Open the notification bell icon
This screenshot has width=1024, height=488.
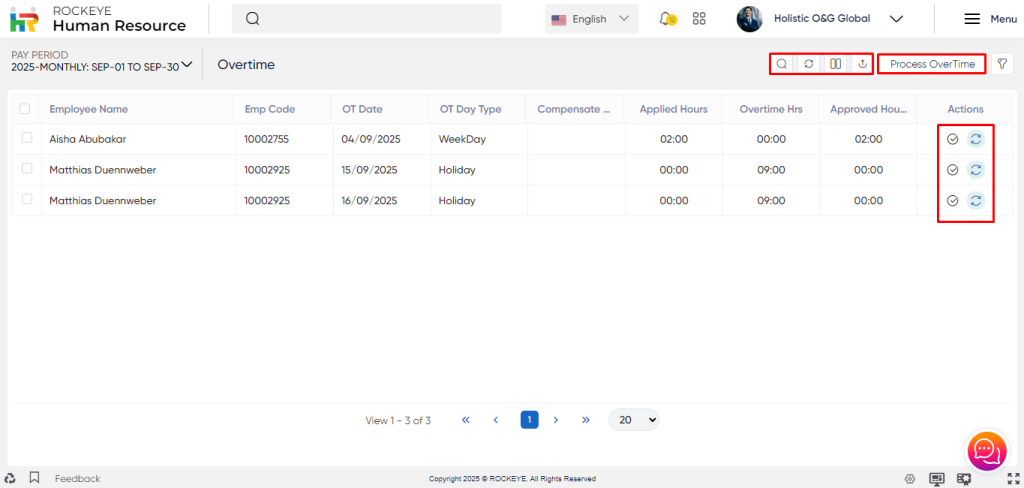coord(667,19)
